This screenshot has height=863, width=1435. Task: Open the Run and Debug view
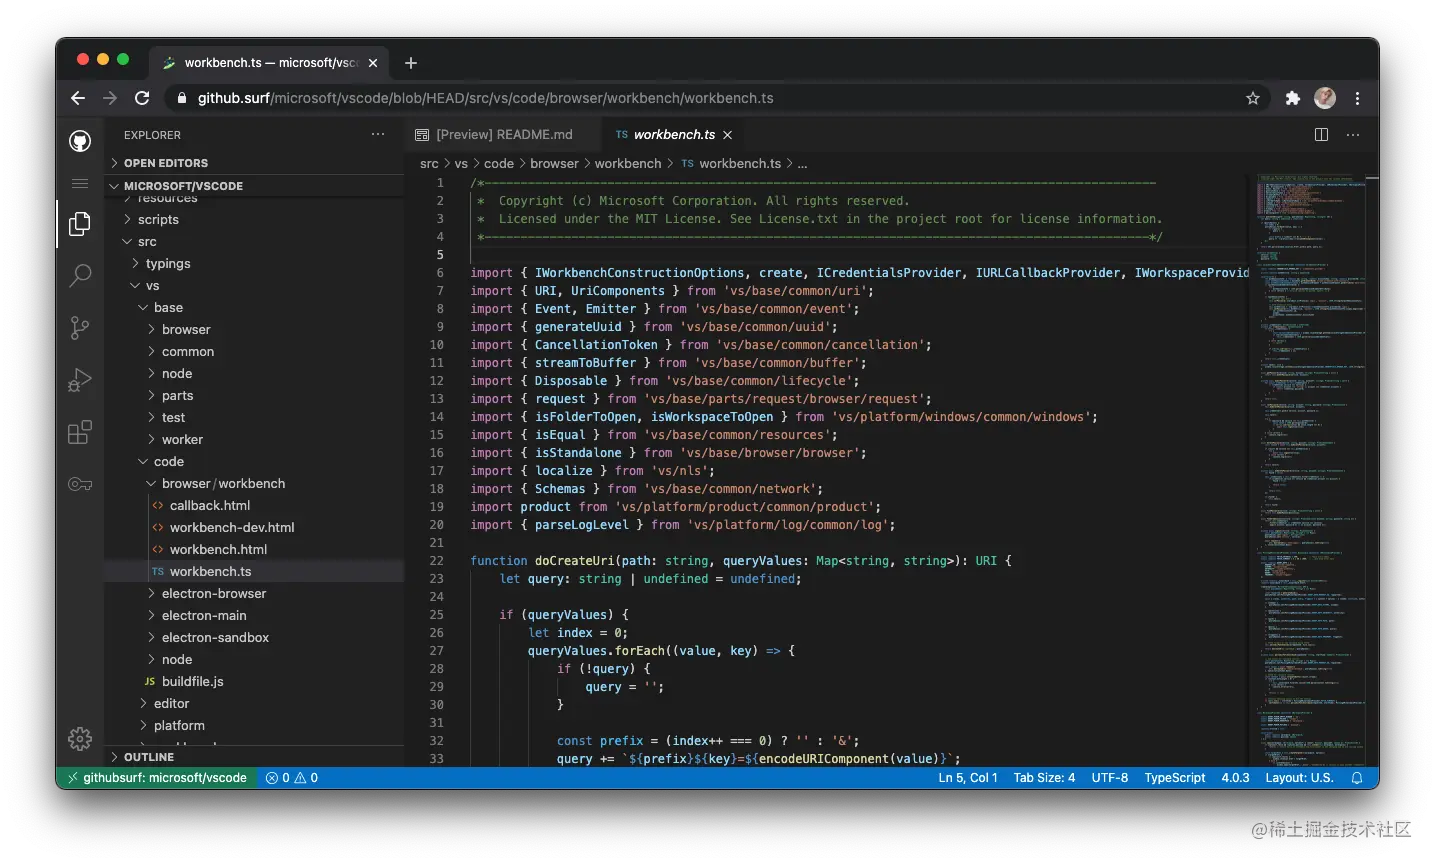(x=80, y=380)
